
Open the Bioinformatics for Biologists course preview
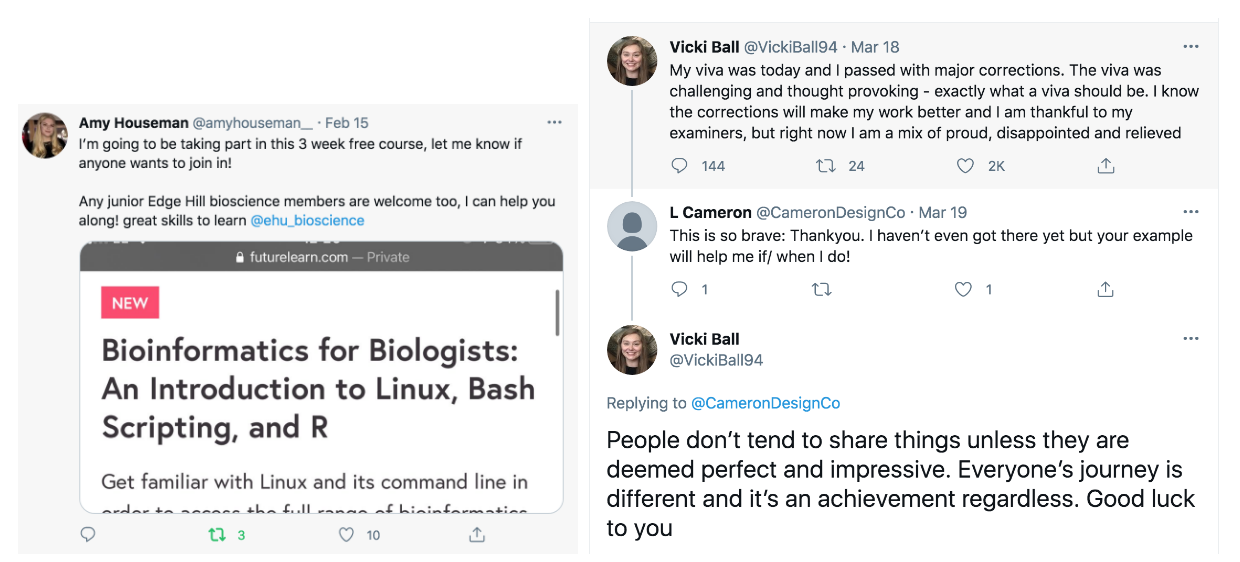tap(321, 377)
